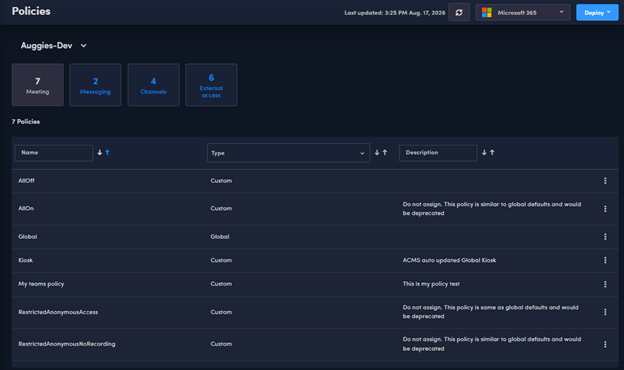
Task: Open more options for Kiosk policy
Action: (x=605, y=260)
